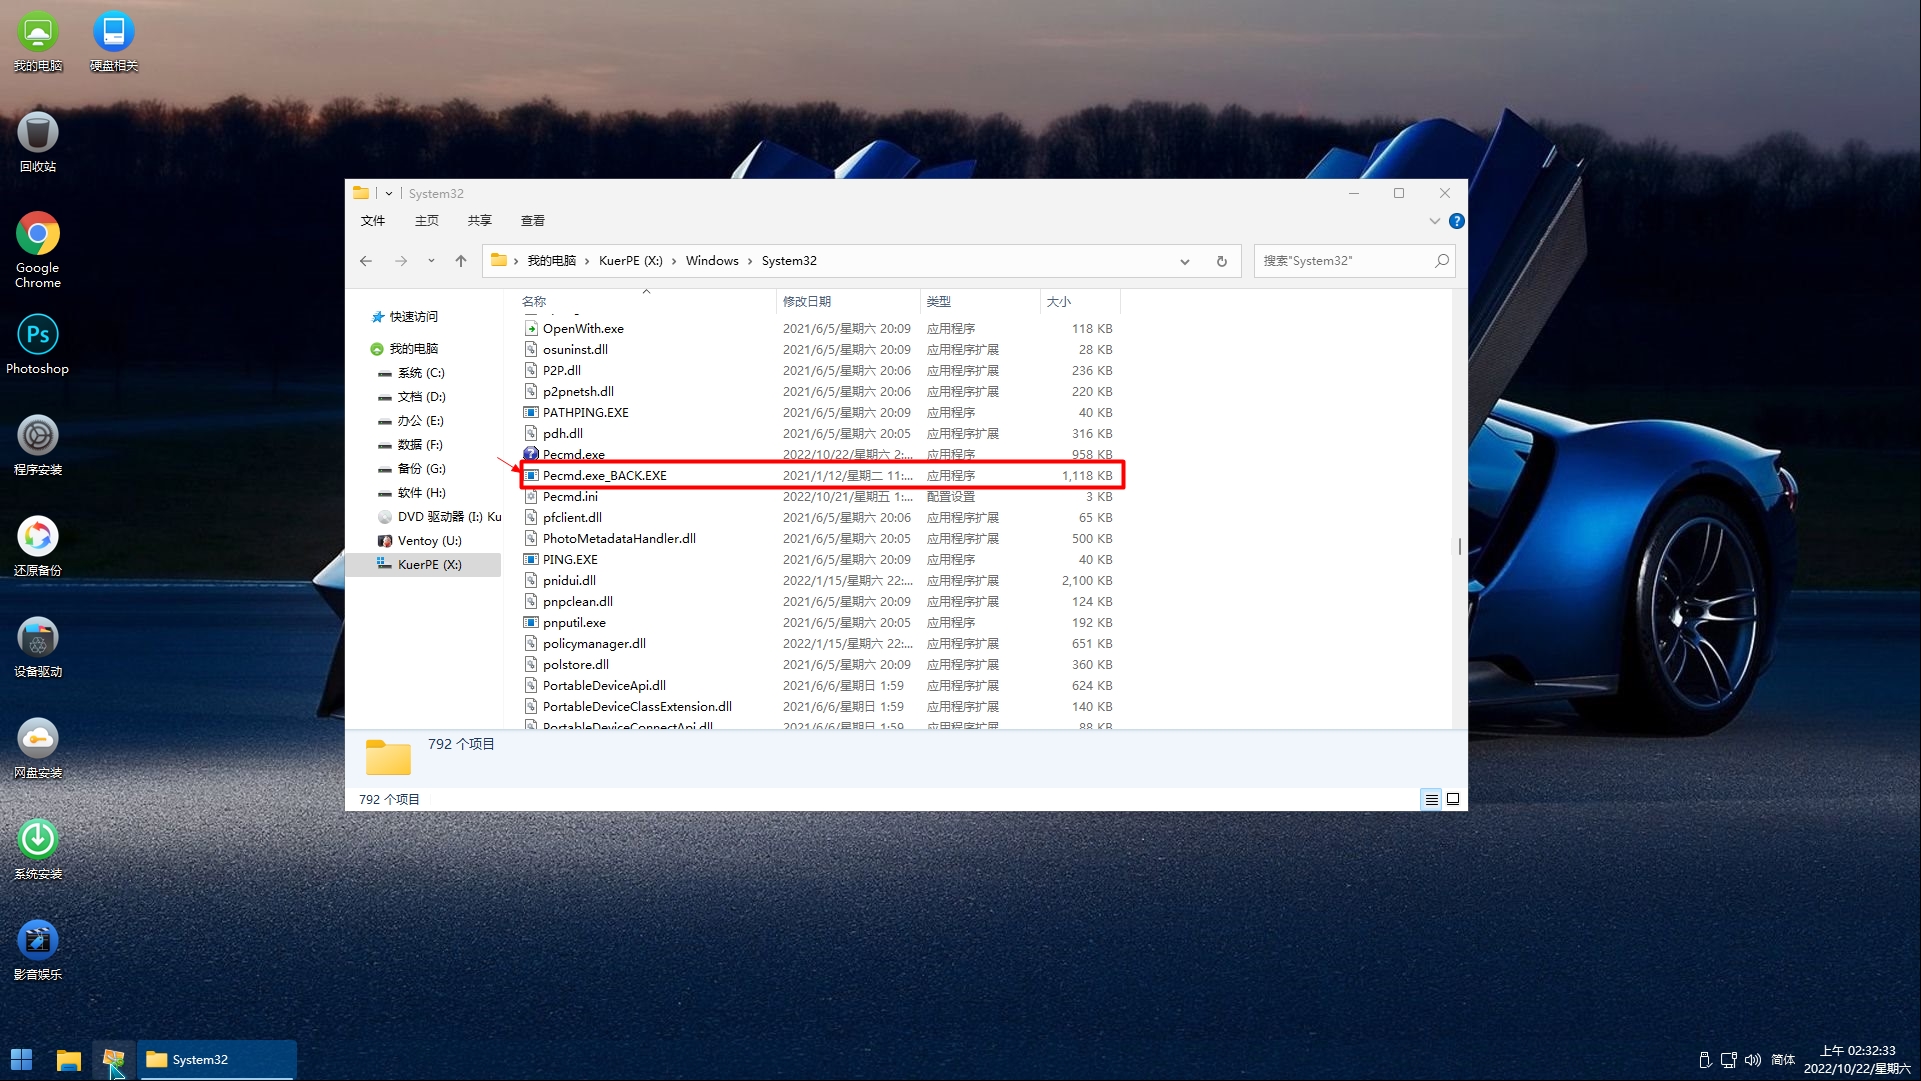Select Ventoy (U:) drive in sidebar
1921x1081 pixels.
click(429, 541)
